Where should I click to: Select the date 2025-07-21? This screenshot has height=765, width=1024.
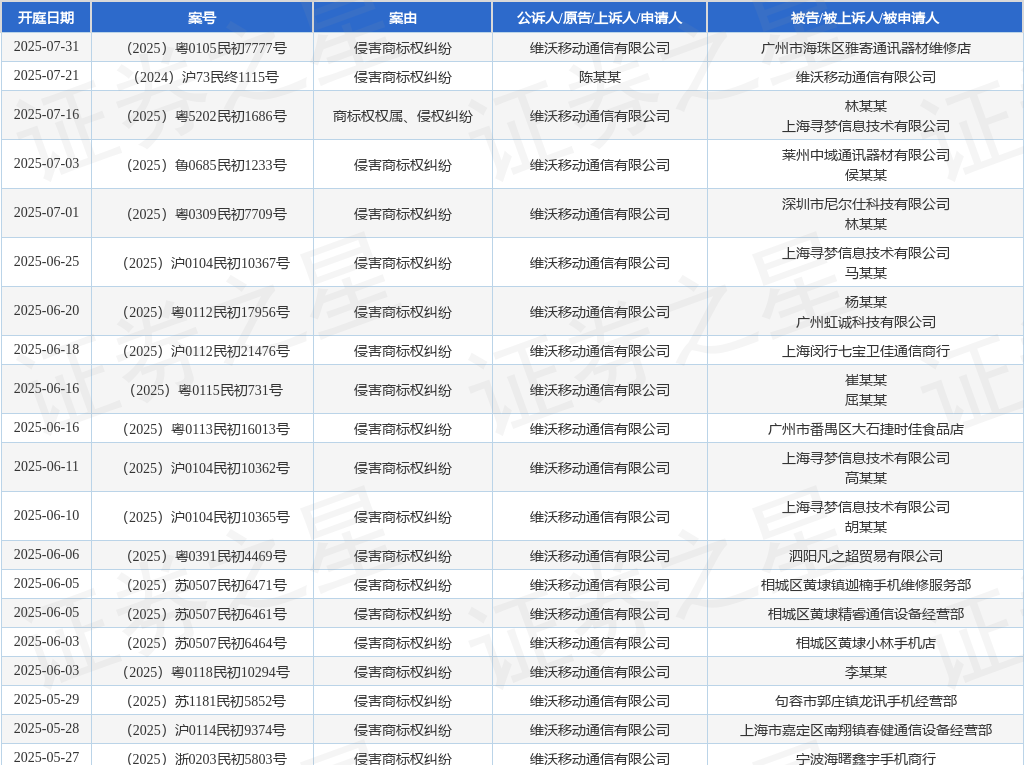tap(46, 75)
